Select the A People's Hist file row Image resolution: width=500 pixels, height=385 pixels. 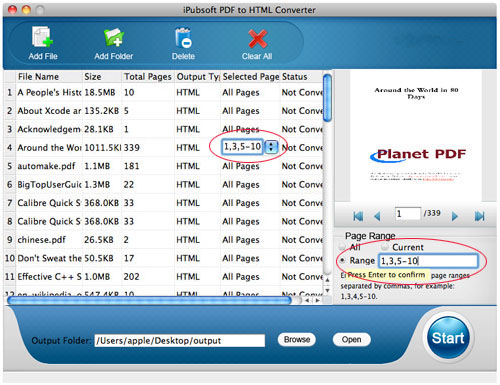click(163, 92)
